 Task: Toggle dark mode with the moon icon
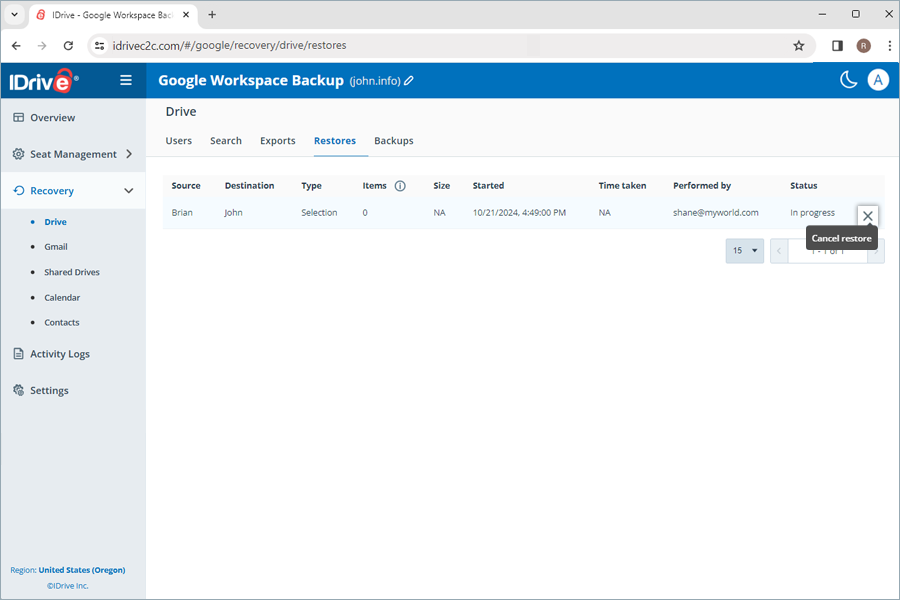tap(848, 80)
